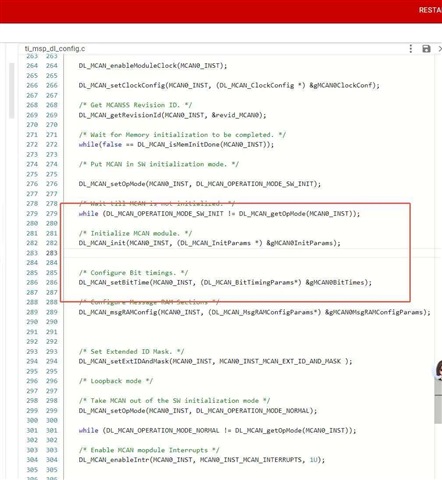Click line number 283 in the gutter

[x=52, y=253]
